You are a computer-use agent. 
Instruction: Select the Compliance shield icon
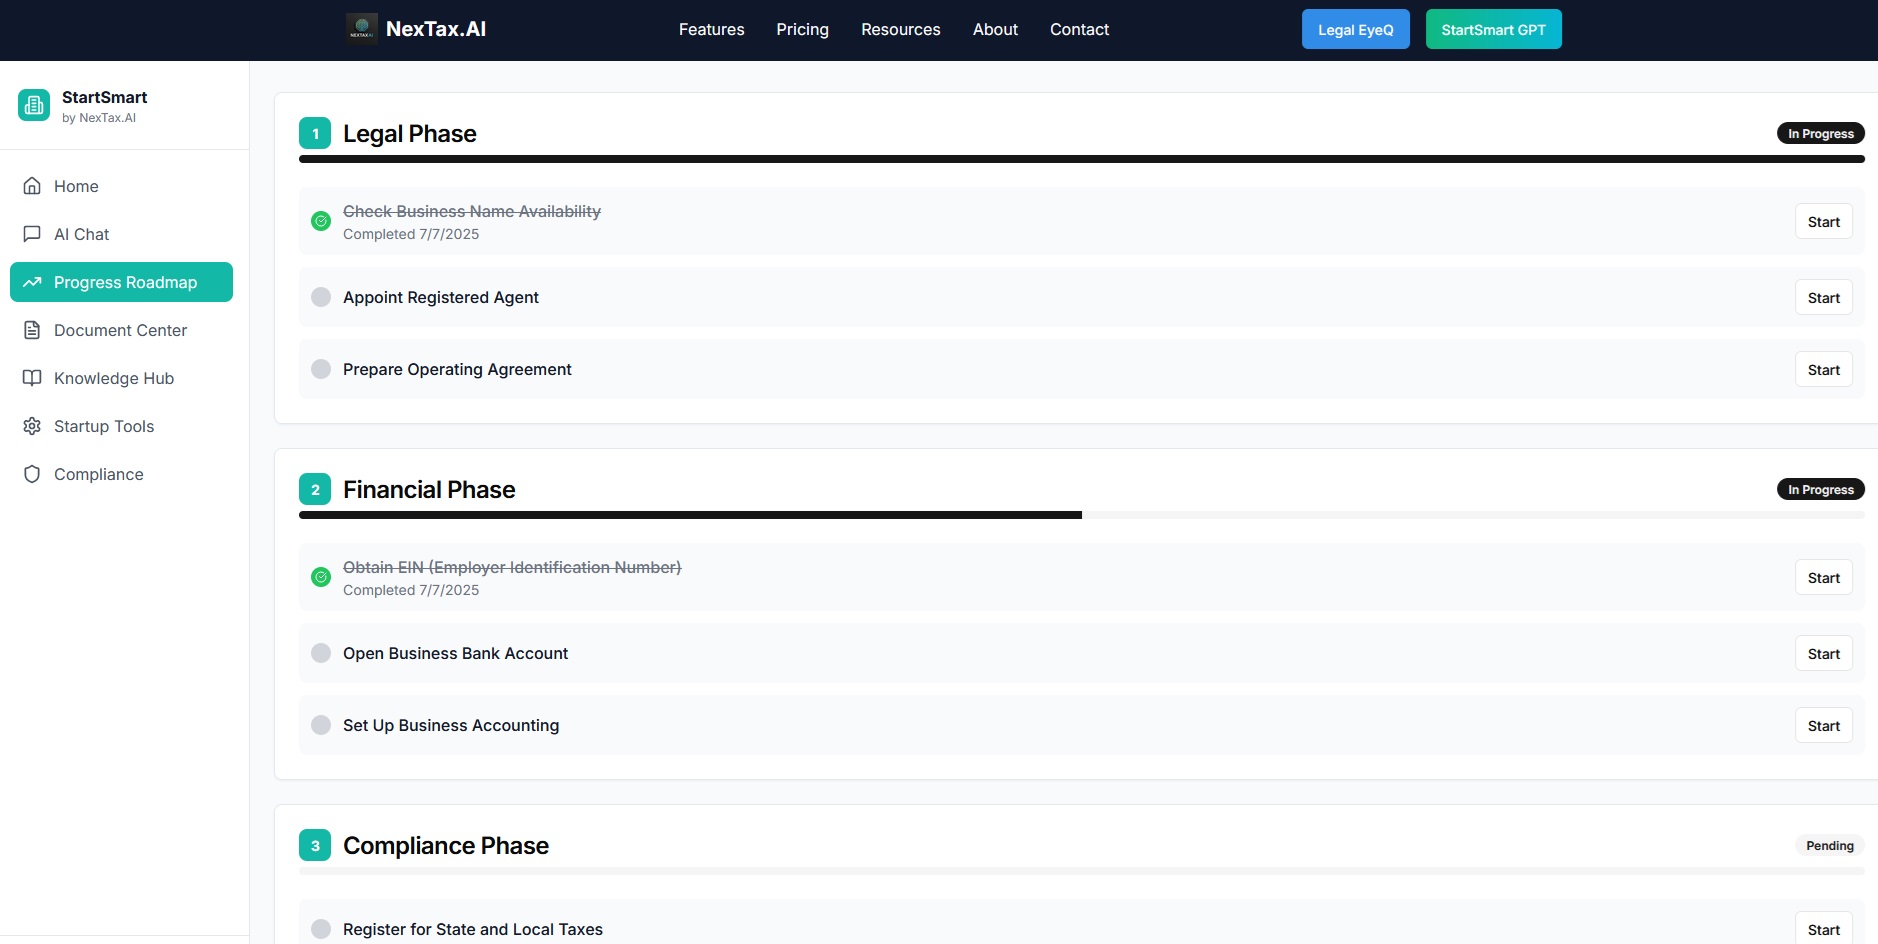(x=32, y=474)
